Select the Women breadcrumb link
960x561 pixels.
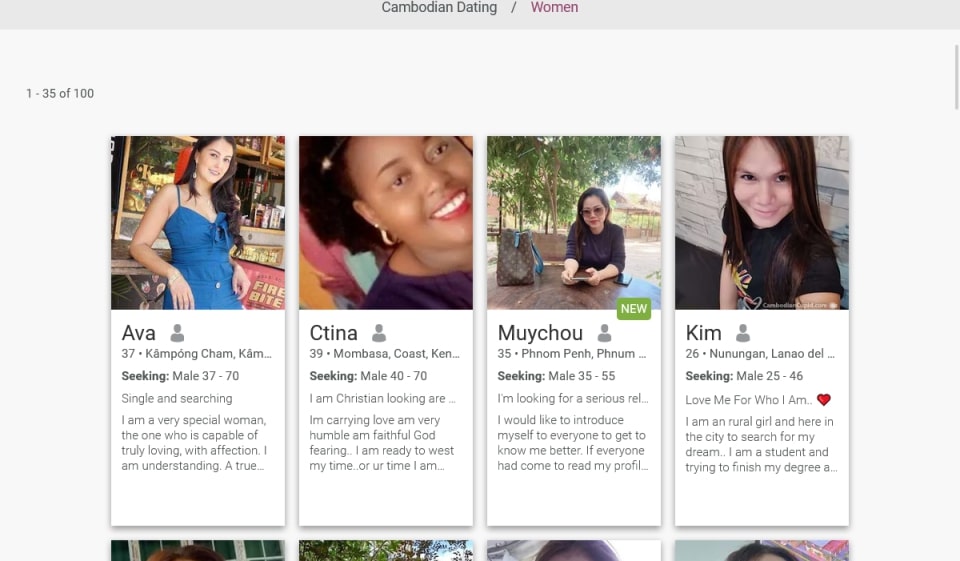pos(554,8)
